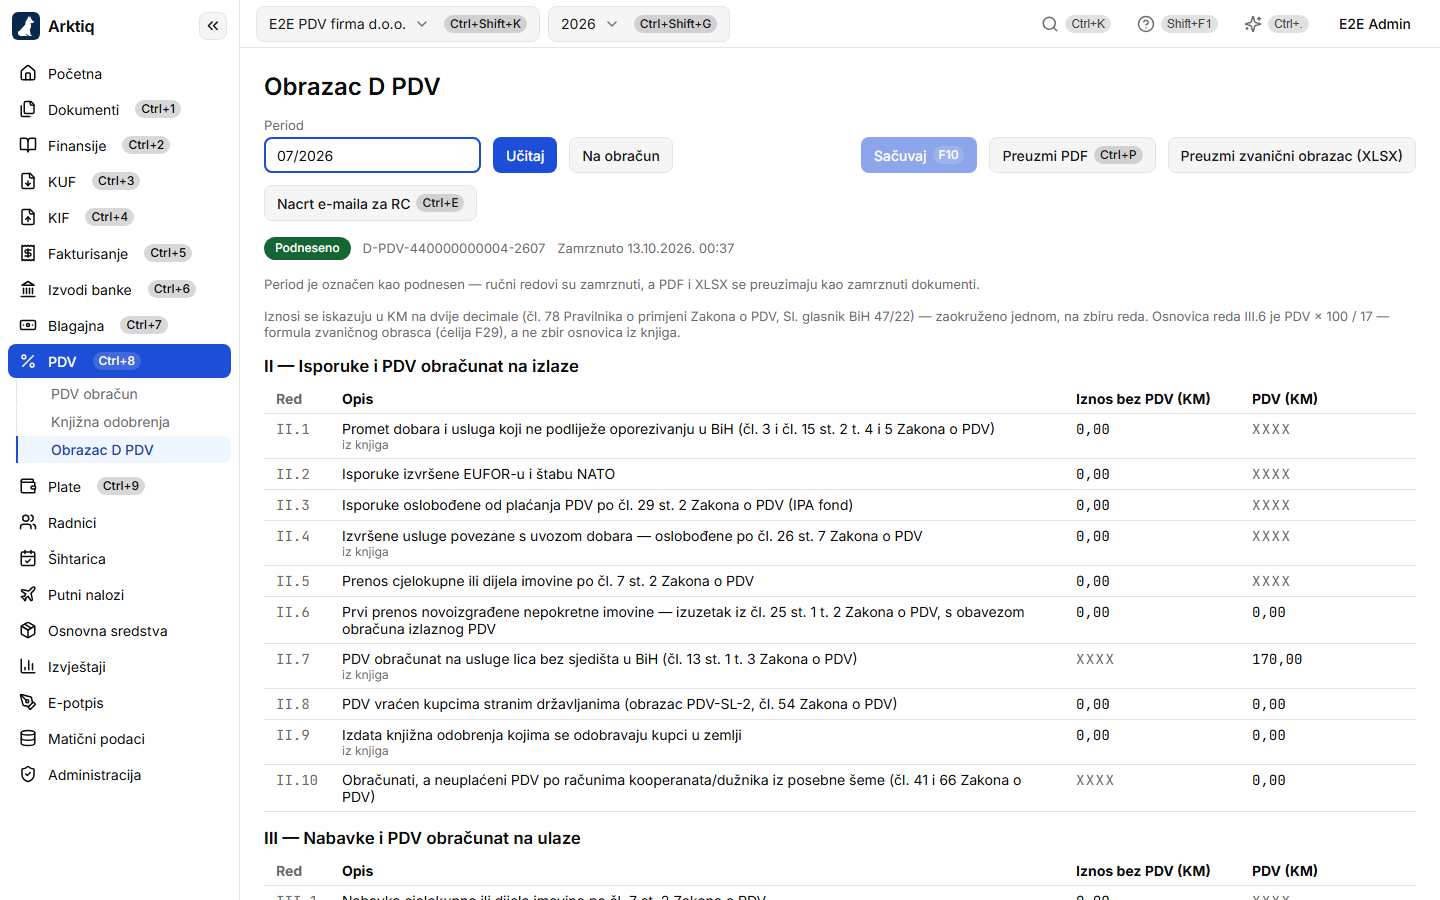This screenshot has height=900, width=1440.
Task: Collapse the sidebar with the double-chevron icon
Action: [x=213, y=26]
